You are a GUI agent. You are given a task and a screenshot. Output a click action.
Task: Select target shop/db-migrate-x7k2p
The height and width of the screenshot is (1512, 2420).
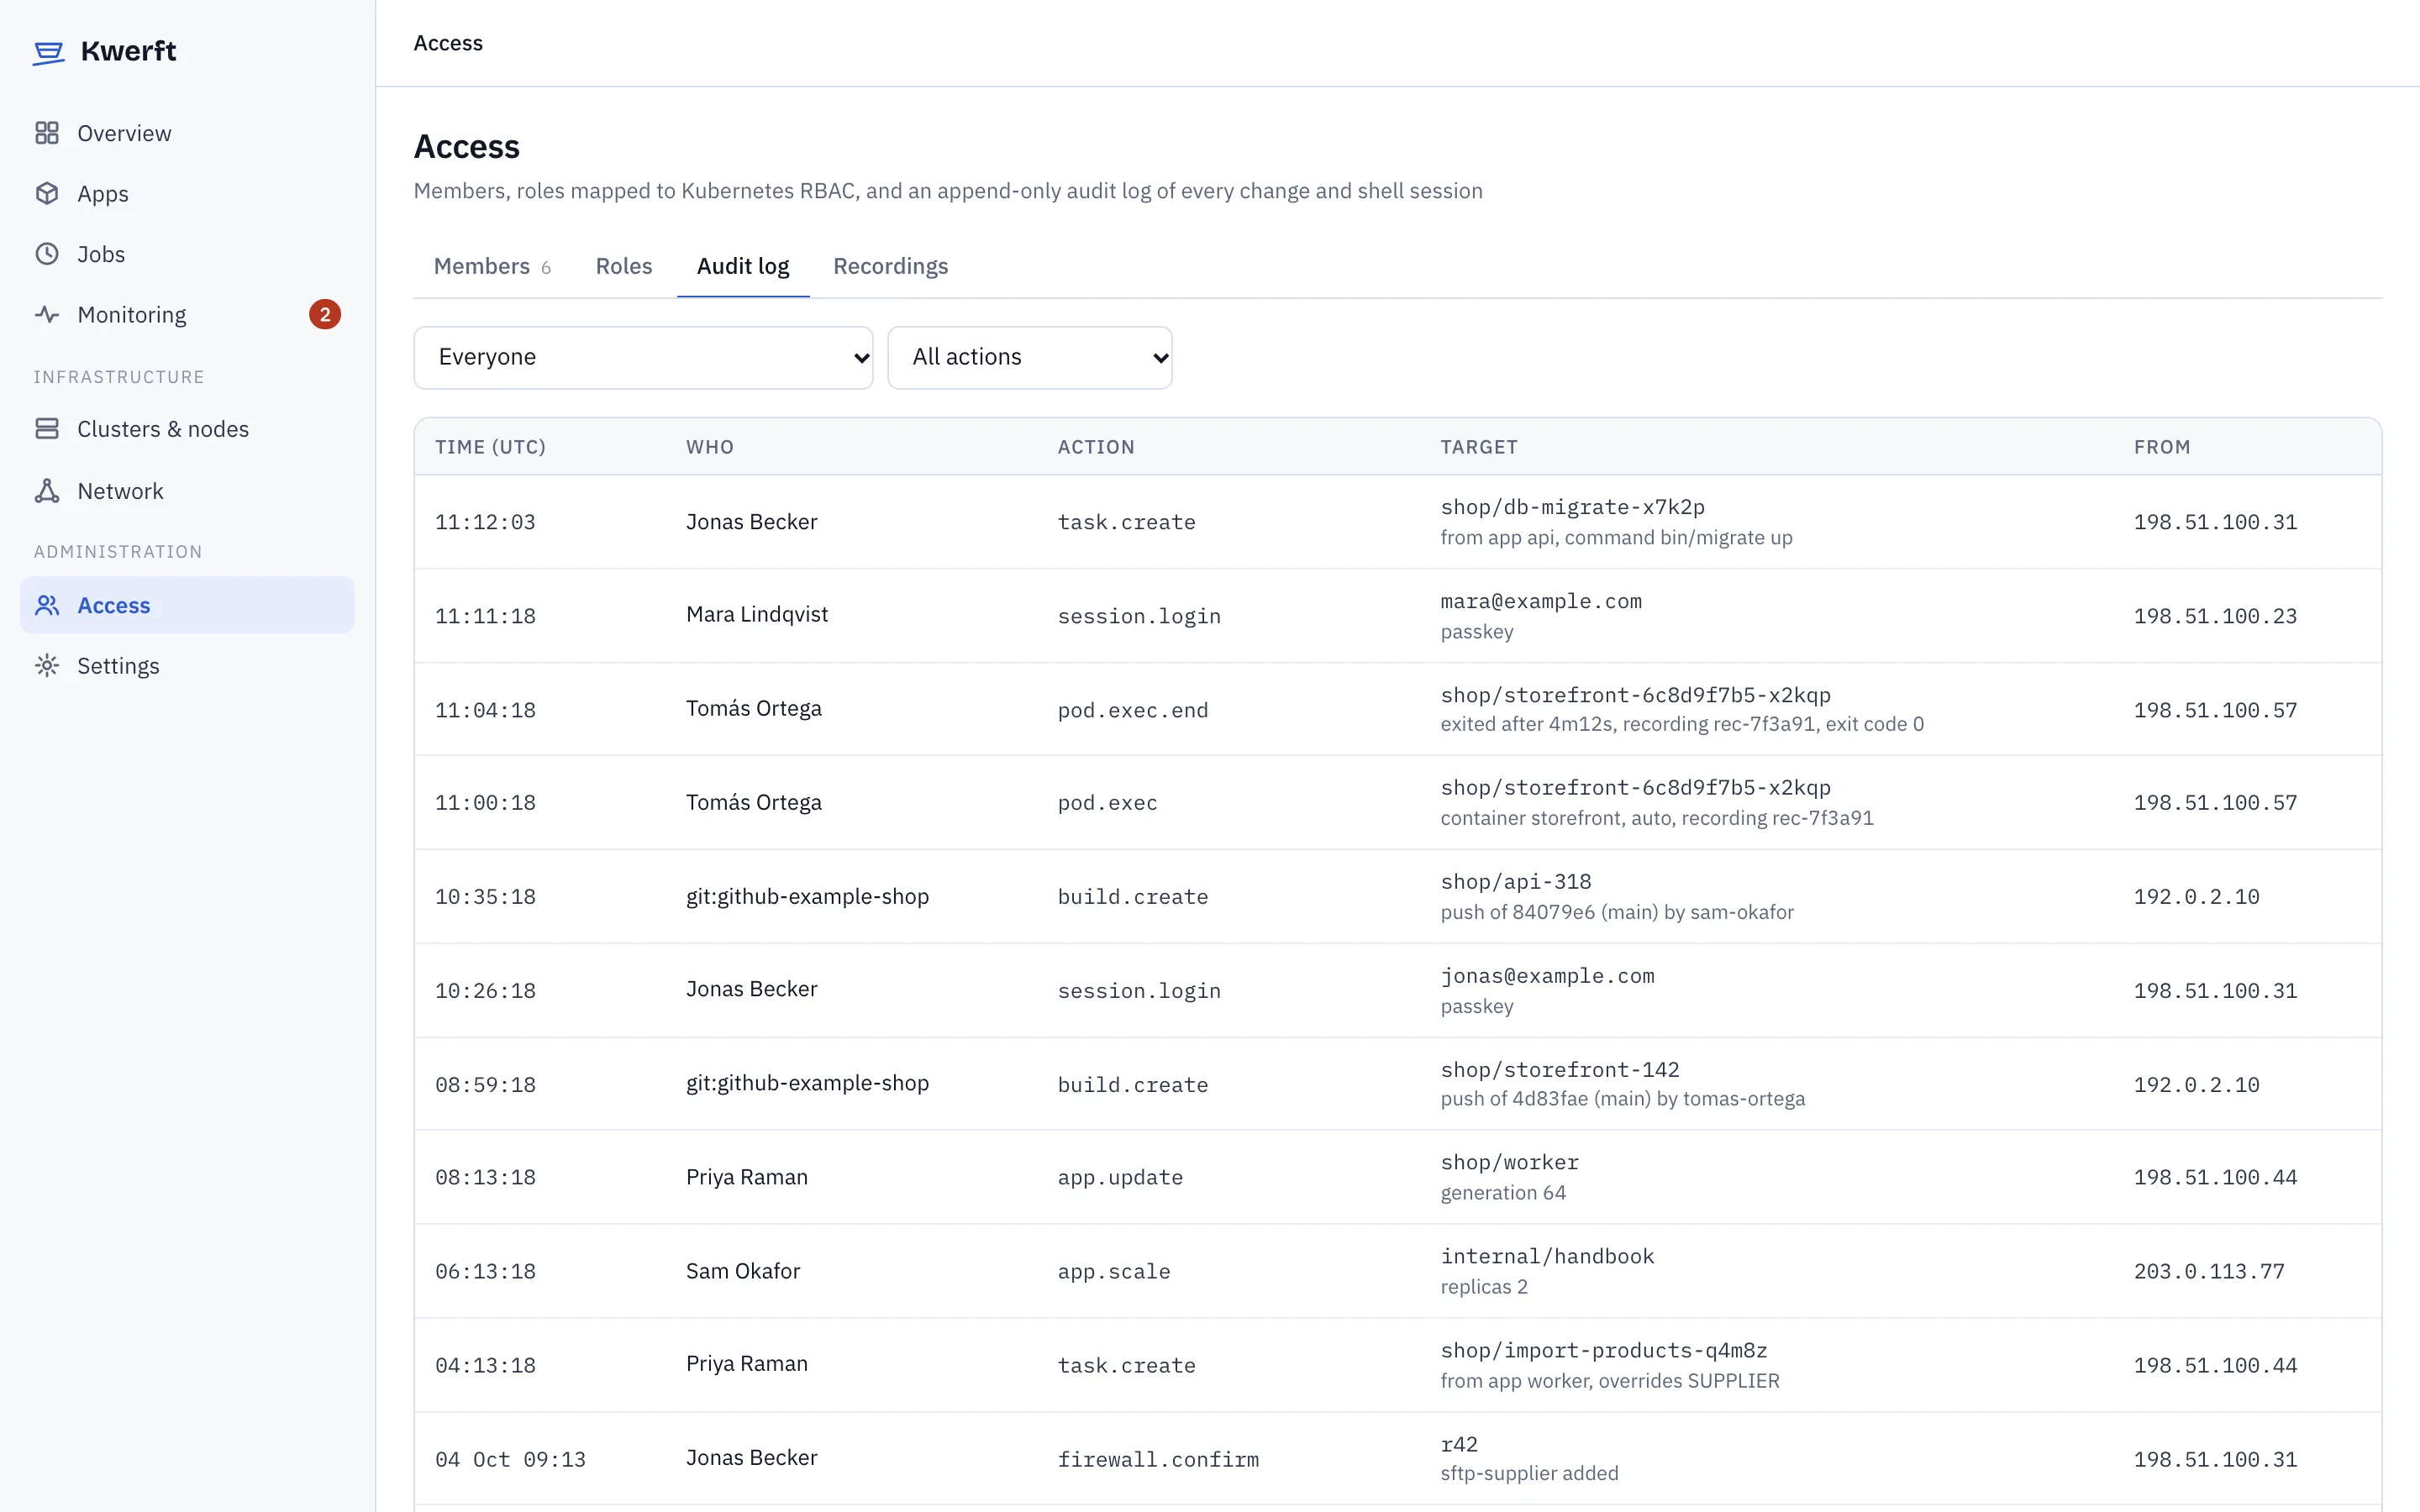tap(1572, 507)
